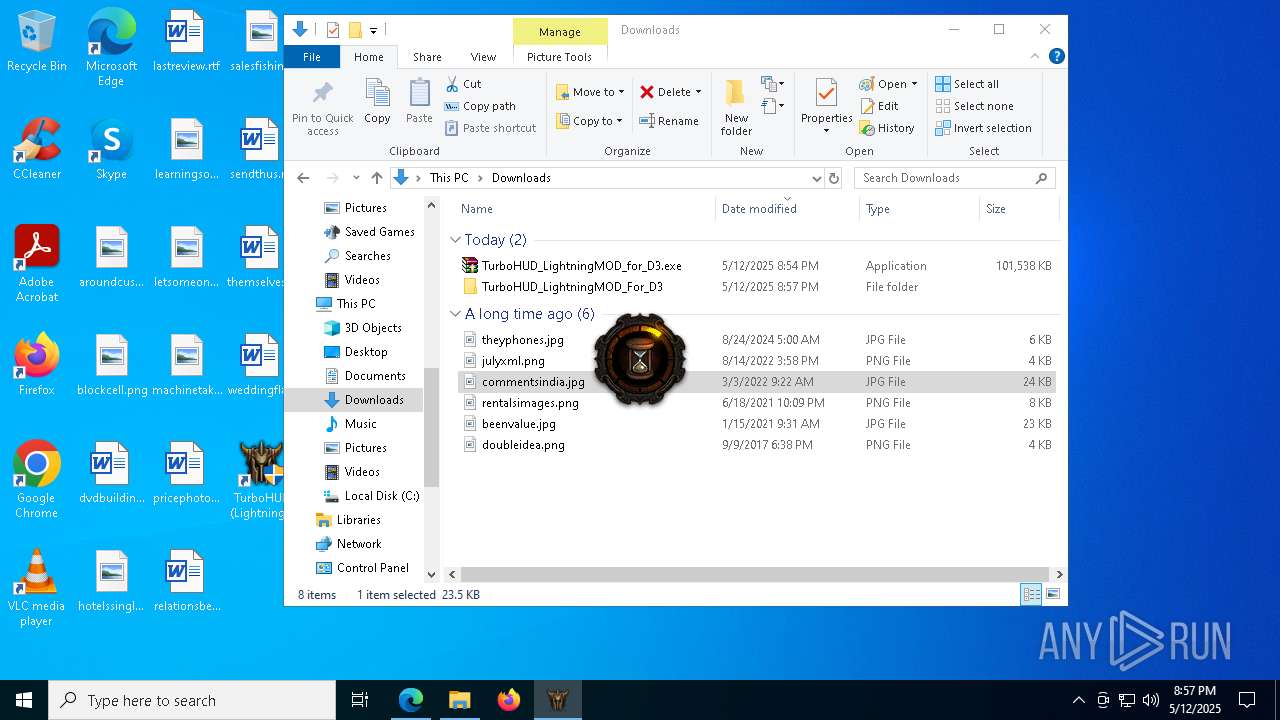
Task: Sort by the Type column header
Action: 919,208
